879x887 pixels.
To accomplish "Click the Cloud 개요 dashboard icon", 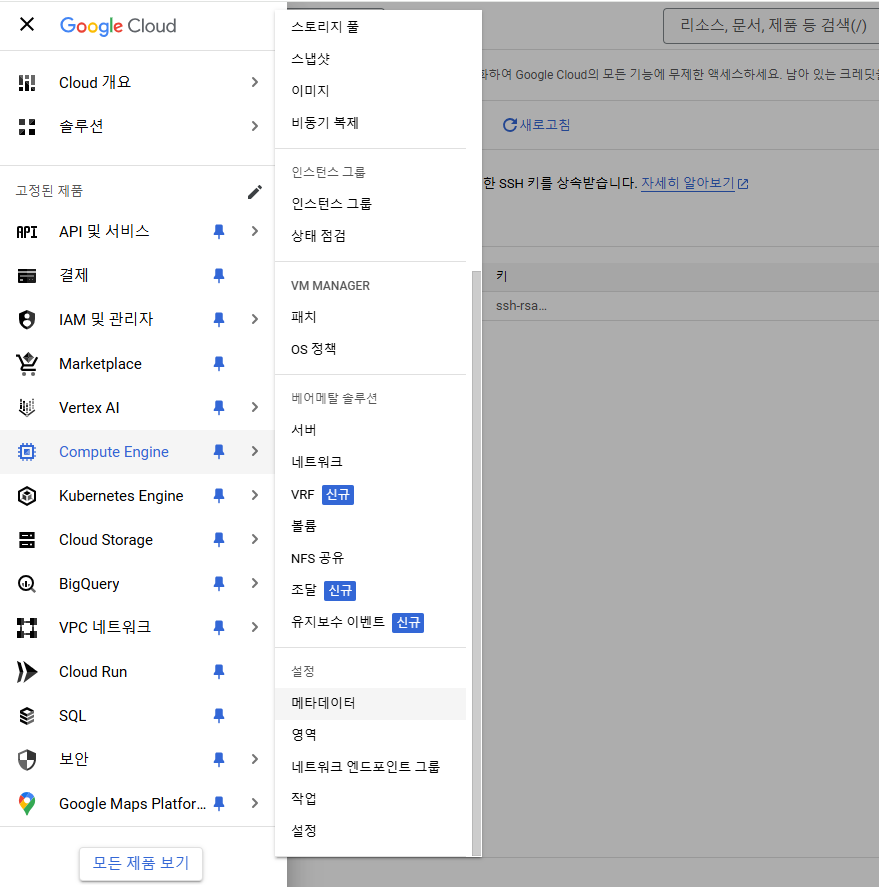I will point(27,83).
